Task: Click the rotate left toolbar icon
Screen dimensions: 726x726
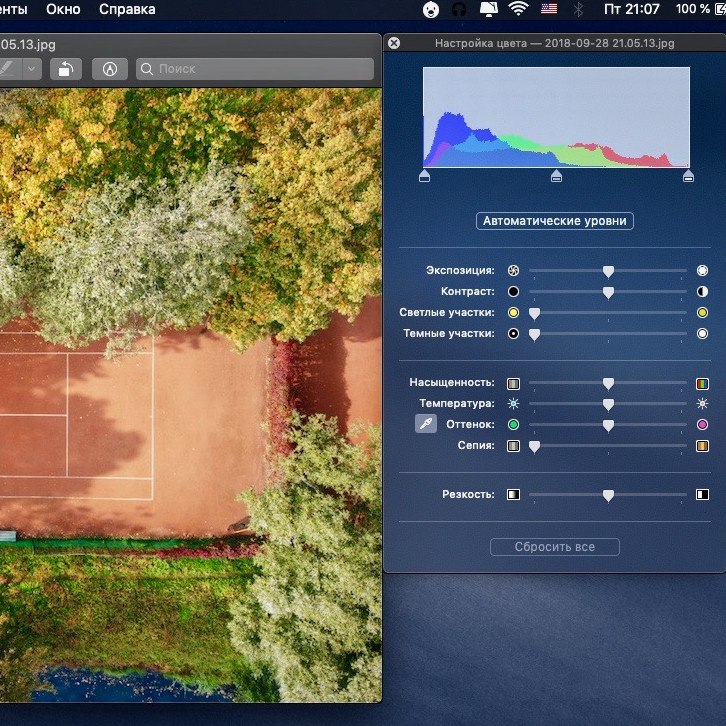Action: (66, 69)
